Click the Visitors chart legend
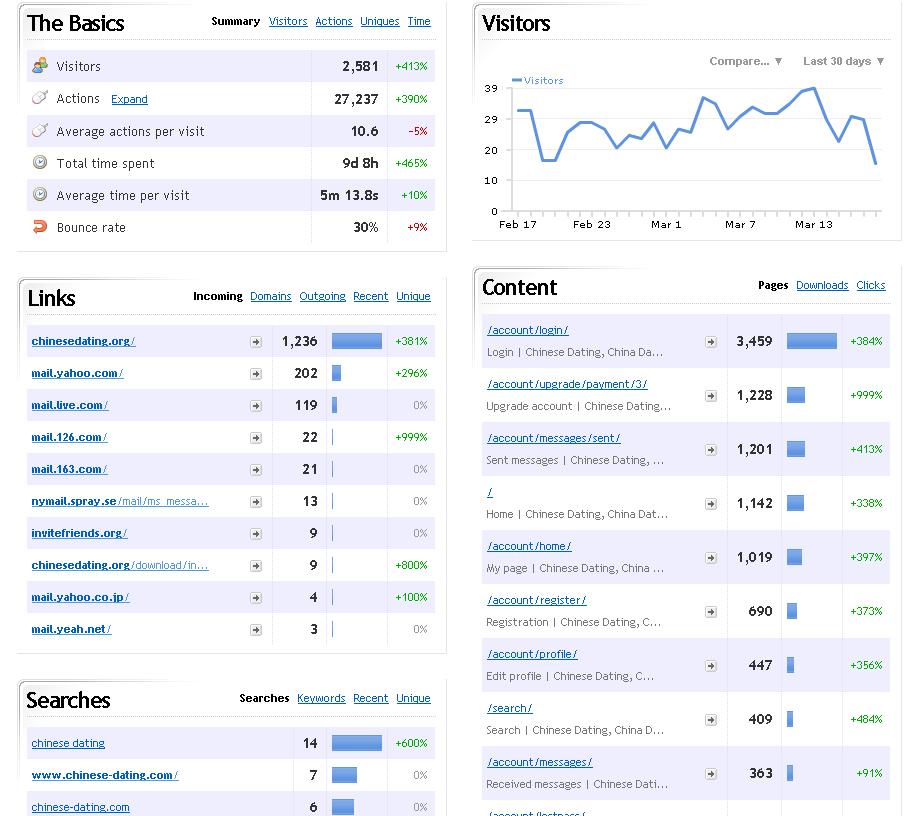The image size is (919, 816). tap(537, 80)
